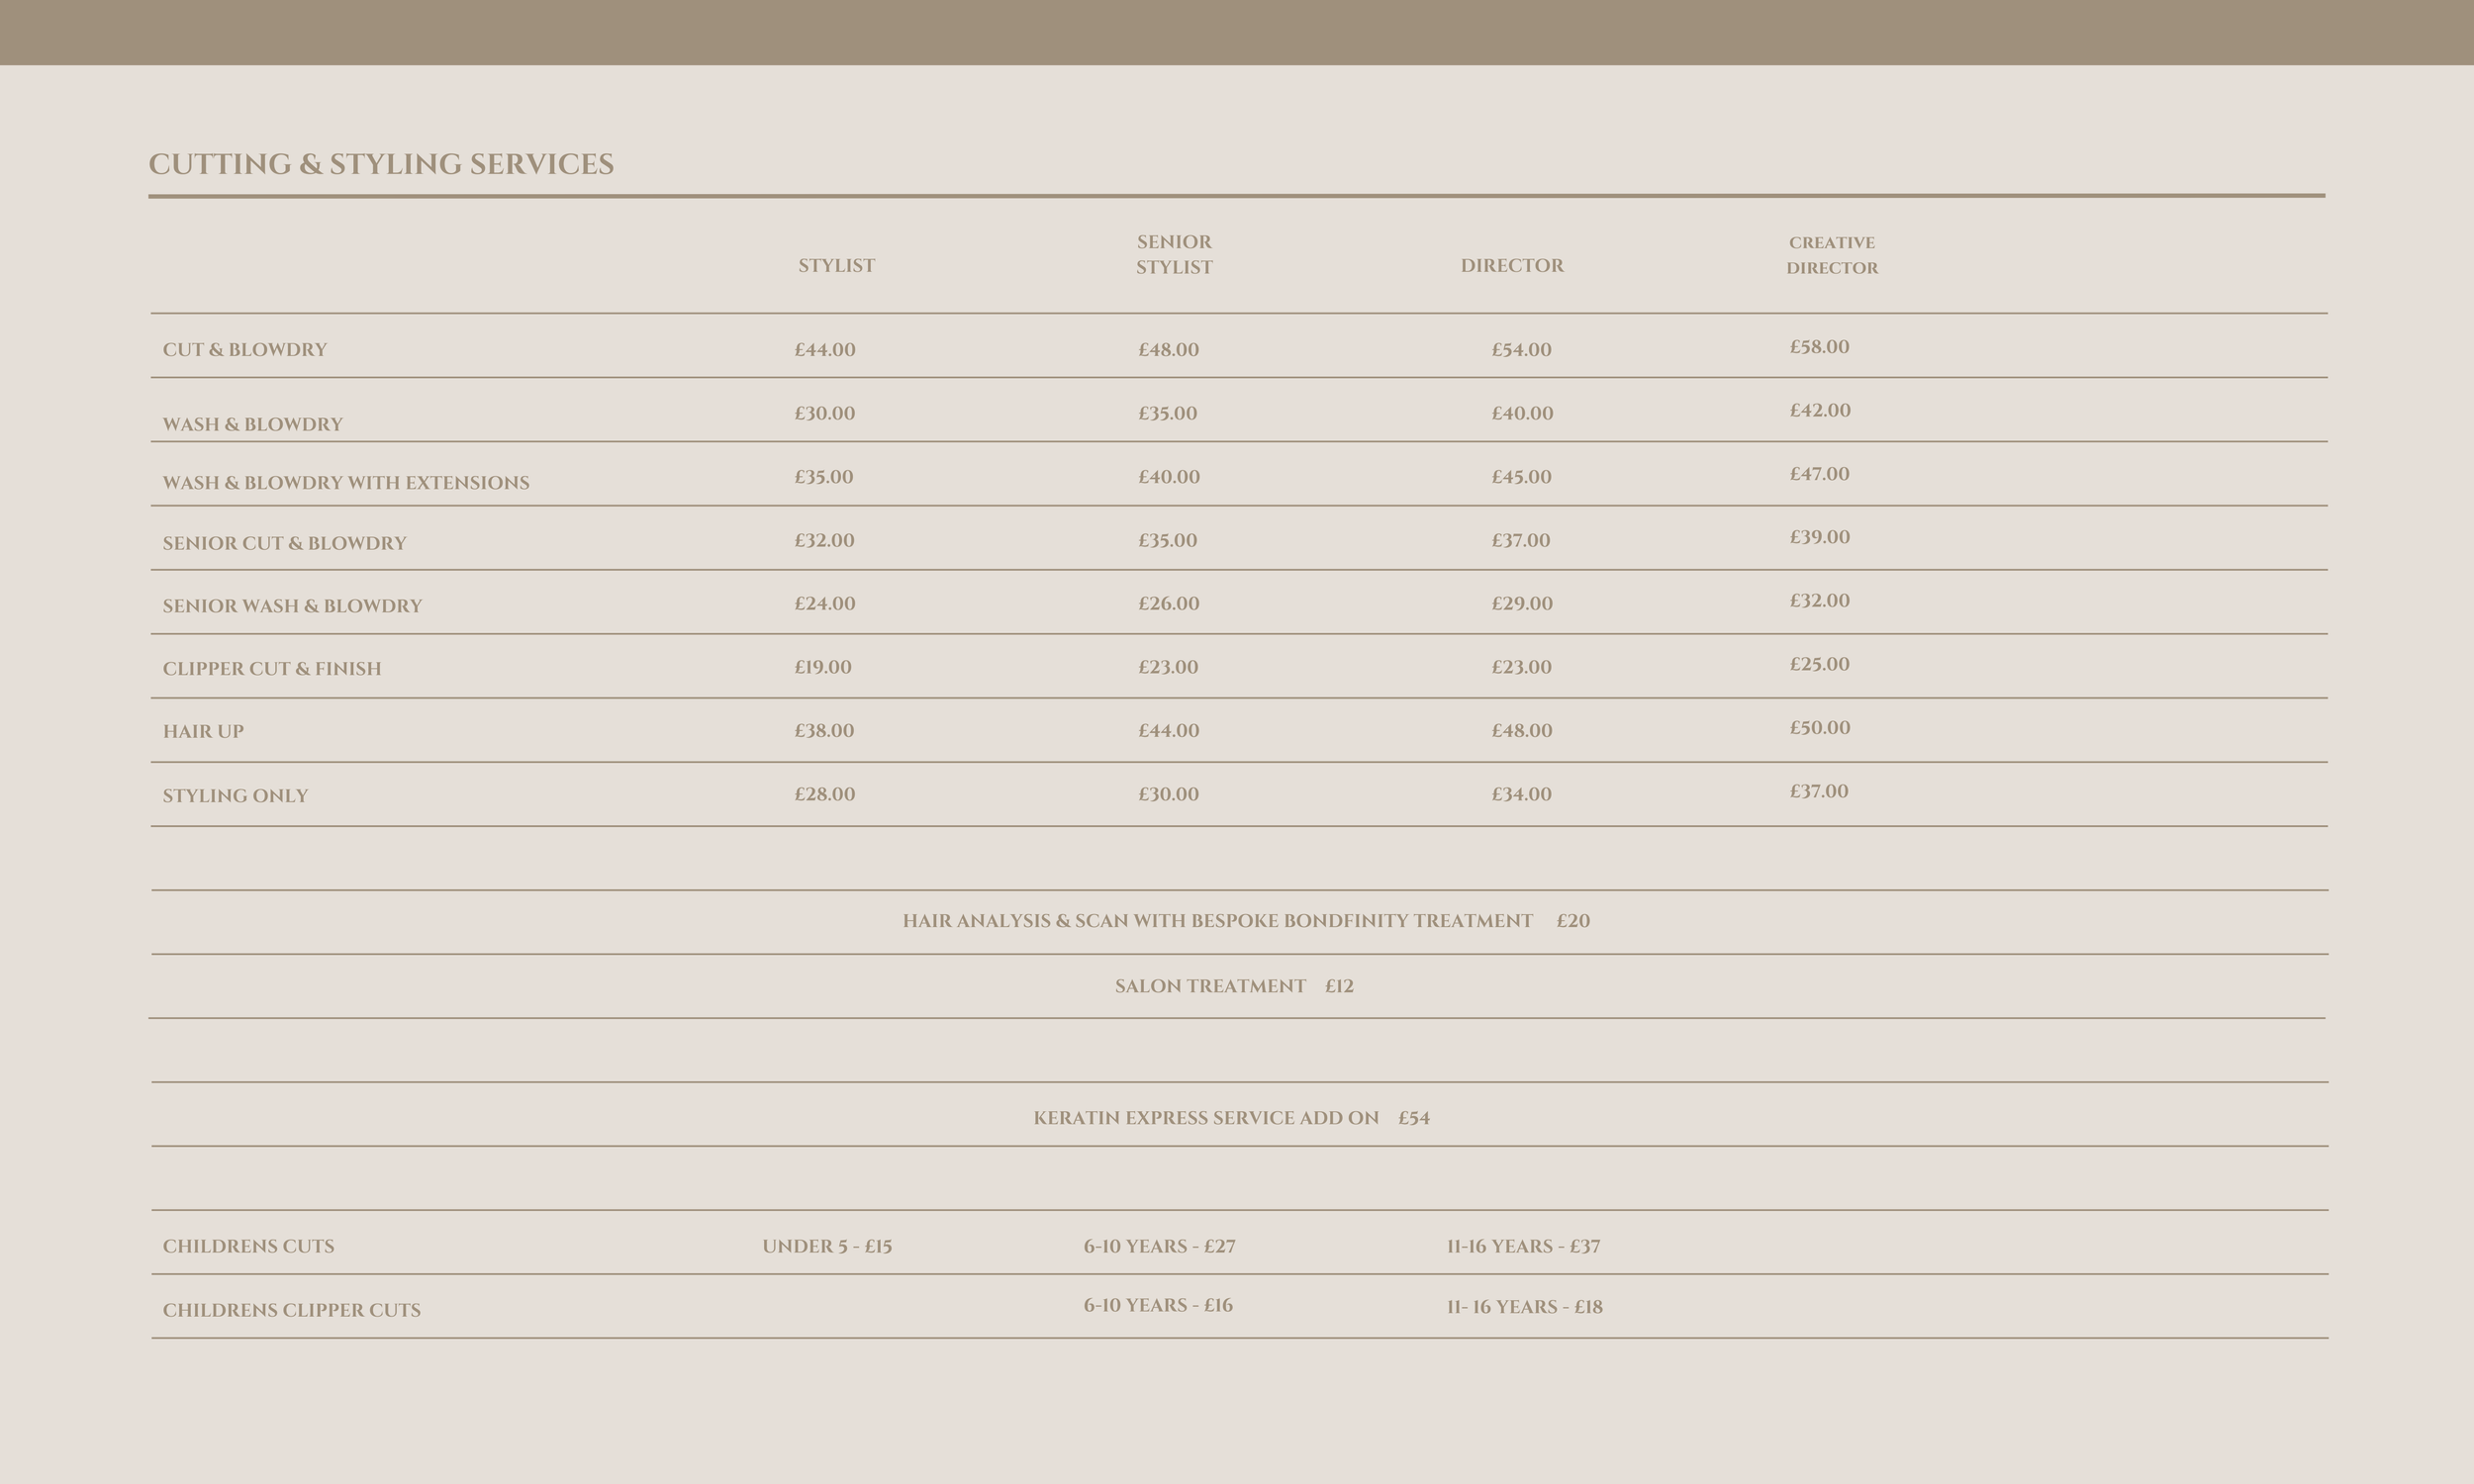Click the Senior Stylist column header

1174,254
